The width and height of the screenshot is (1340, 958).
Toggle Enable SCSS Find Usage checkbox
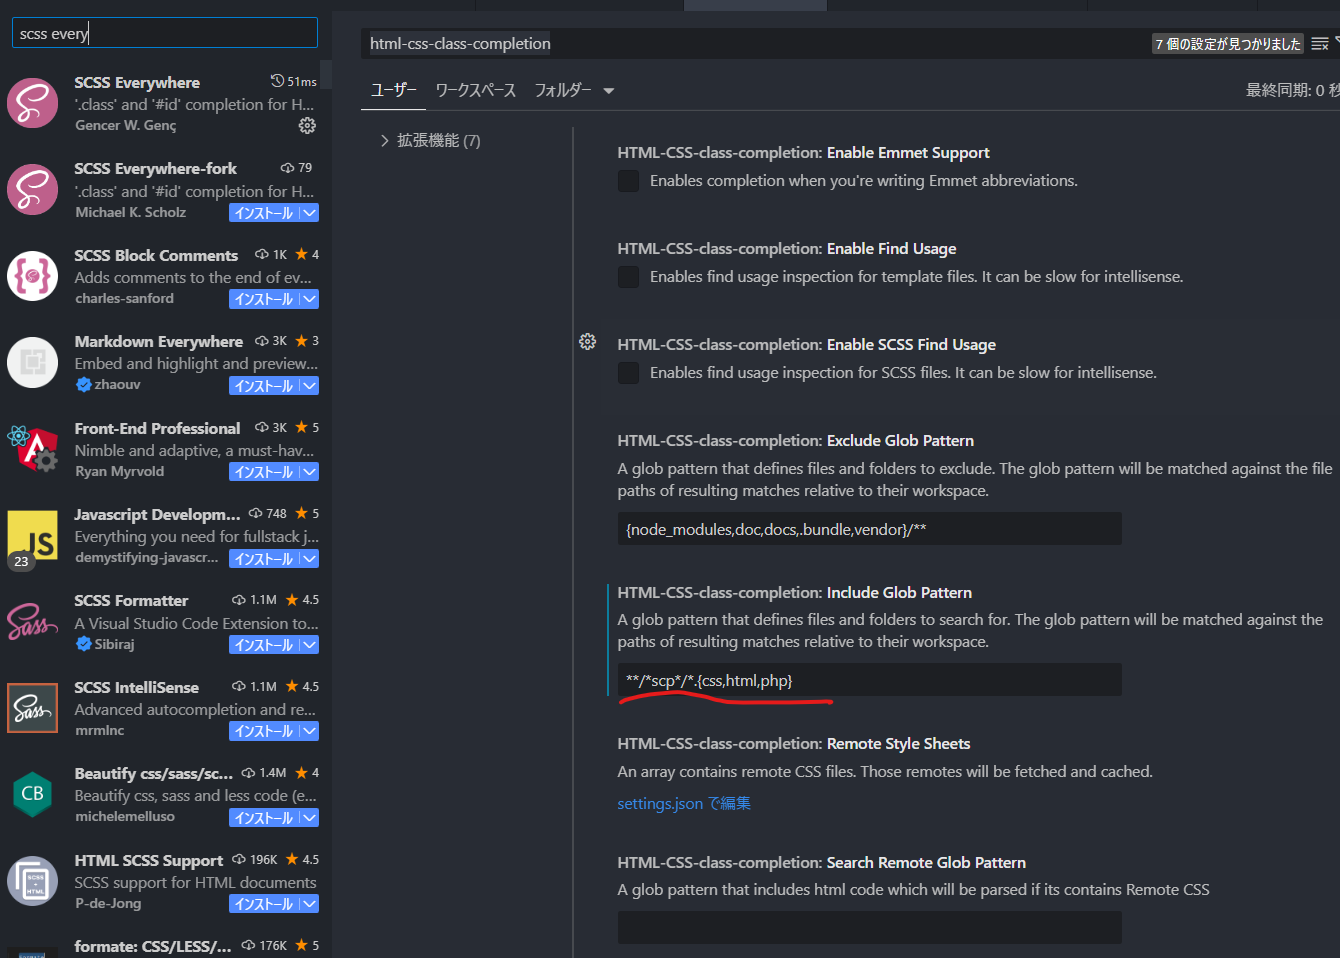[x=628, y=373]
